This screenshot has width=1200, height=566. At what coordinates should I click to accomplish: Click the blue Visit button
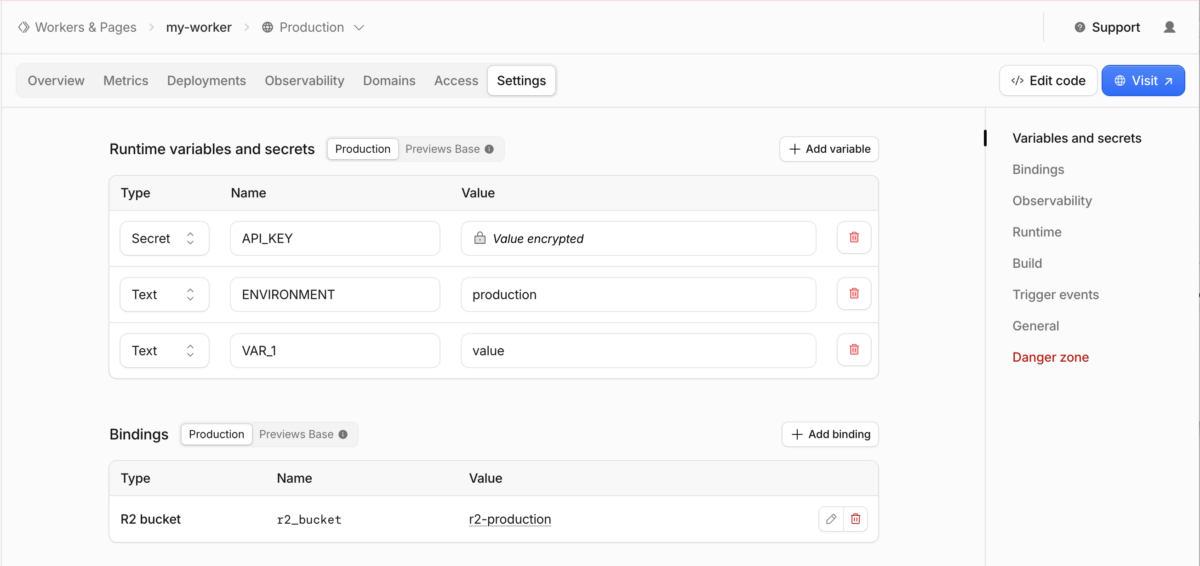click(1143, 81)
